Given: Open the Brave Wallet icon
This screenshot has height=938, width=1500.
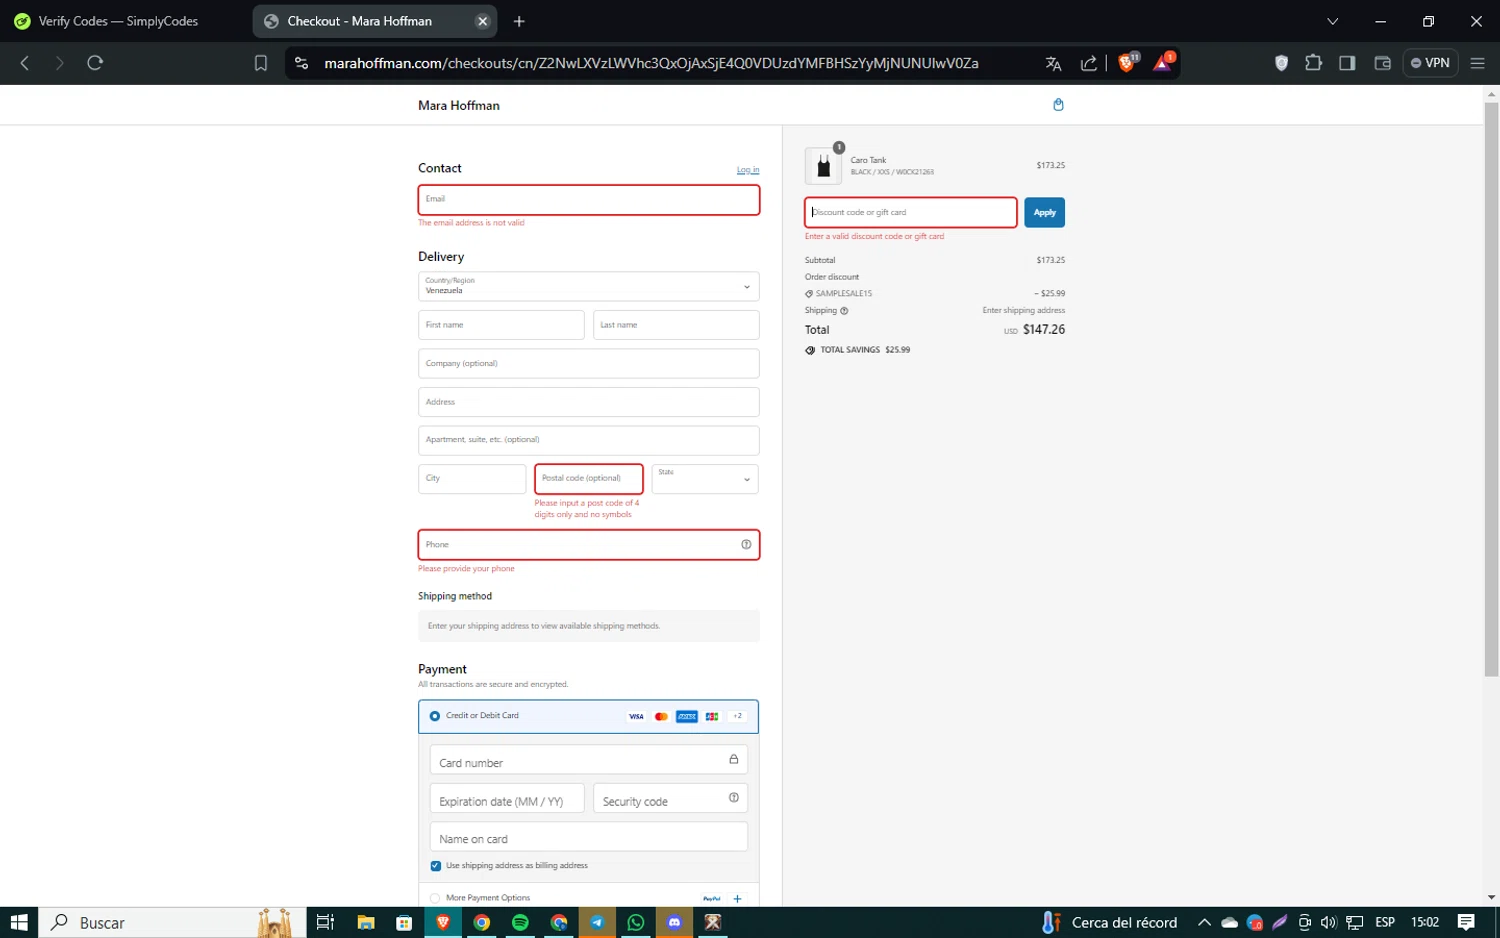Looking at the screenshot, I should click(1383, 63).
